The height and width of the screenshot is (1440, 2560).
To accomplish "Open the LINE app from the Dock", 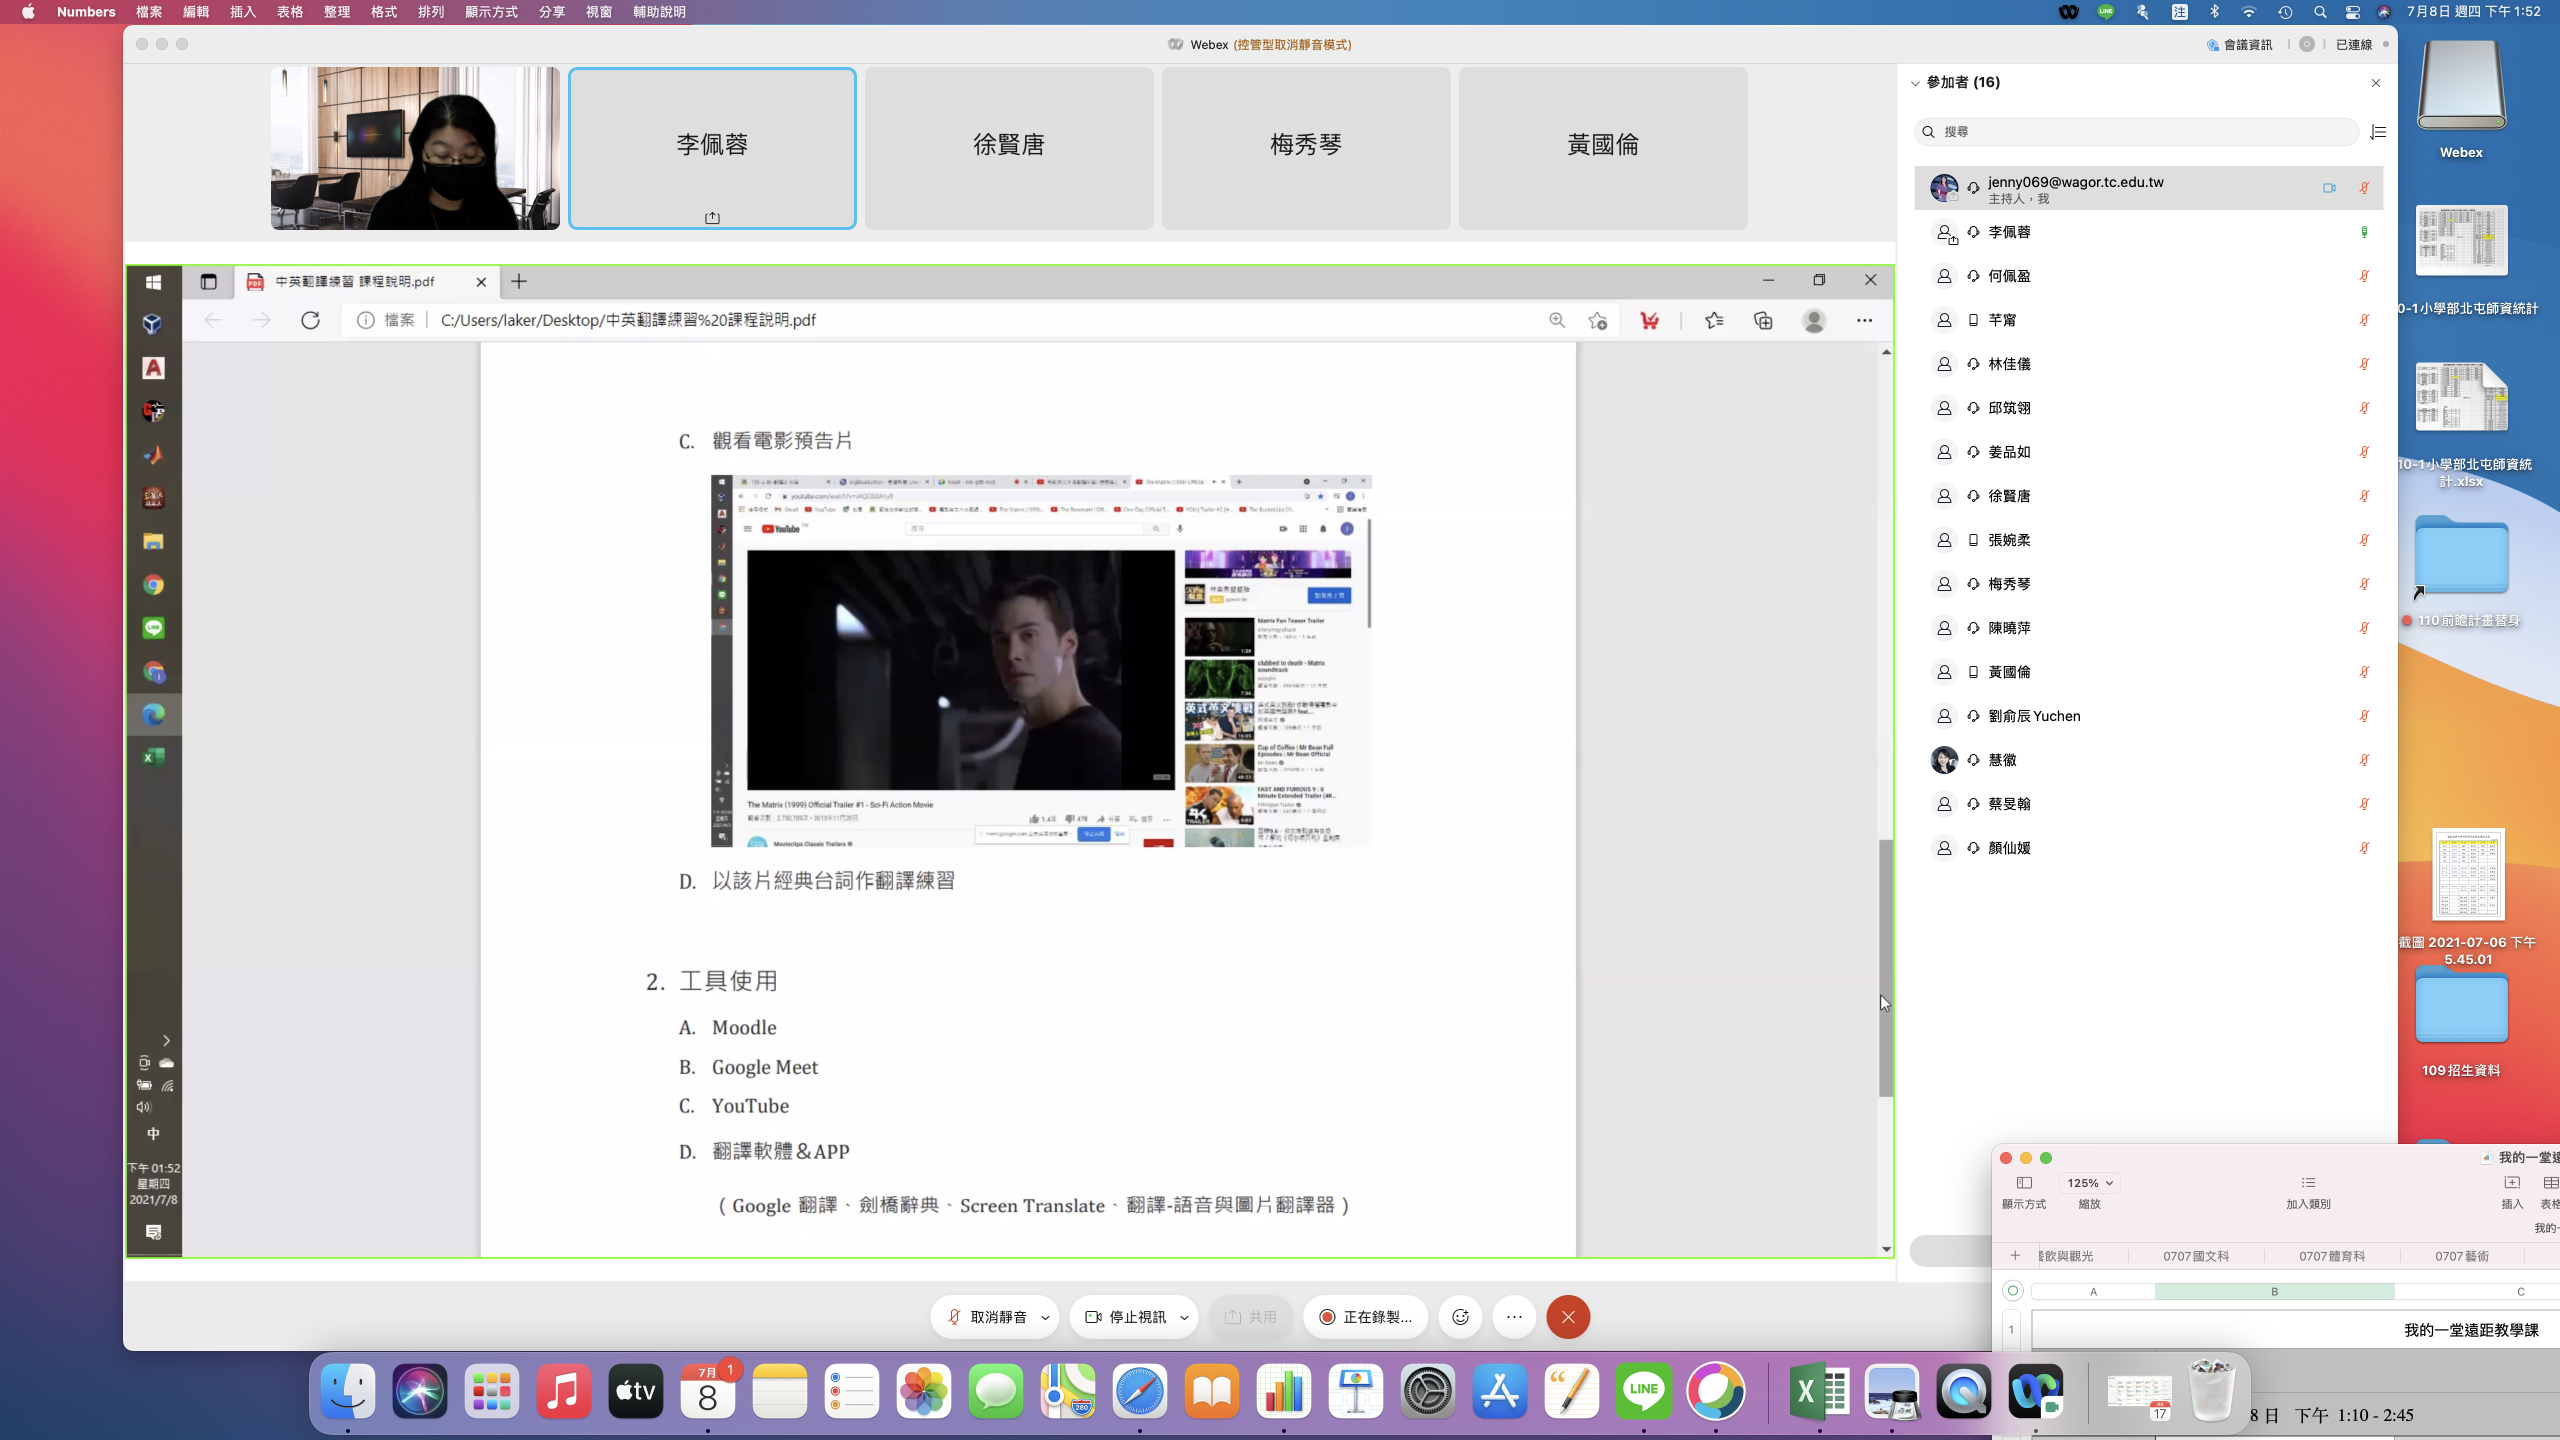I will pos(1643,1391).
